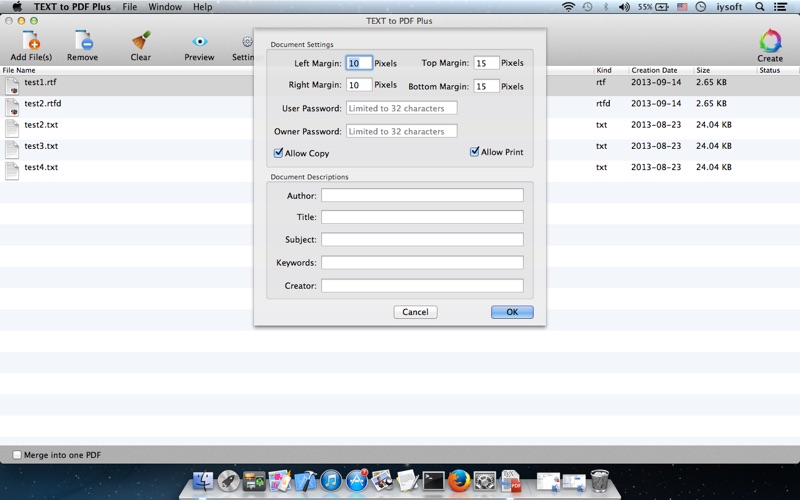Click the Cancel button
Screen dimensions: 800x500
coord(415,312)
